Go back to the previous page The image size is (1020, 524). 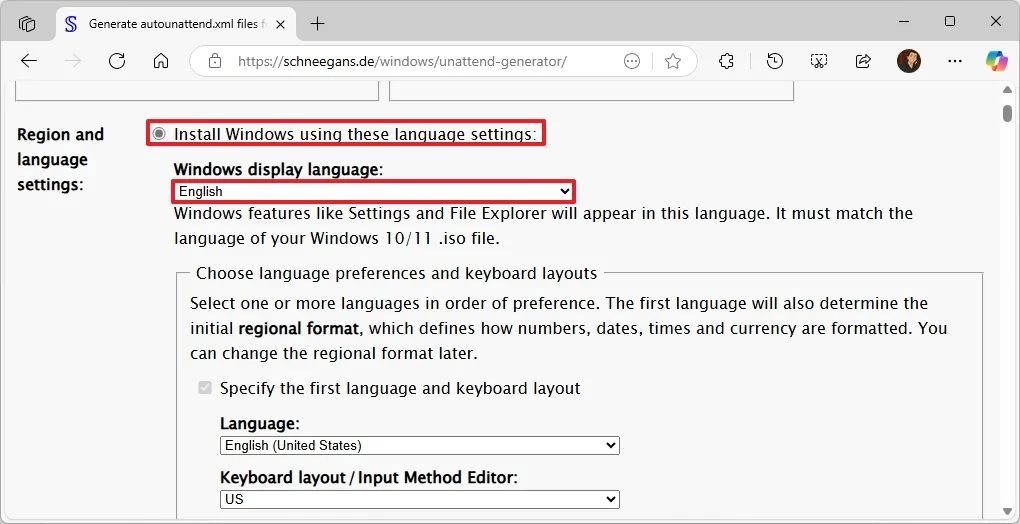pos(29,61)
